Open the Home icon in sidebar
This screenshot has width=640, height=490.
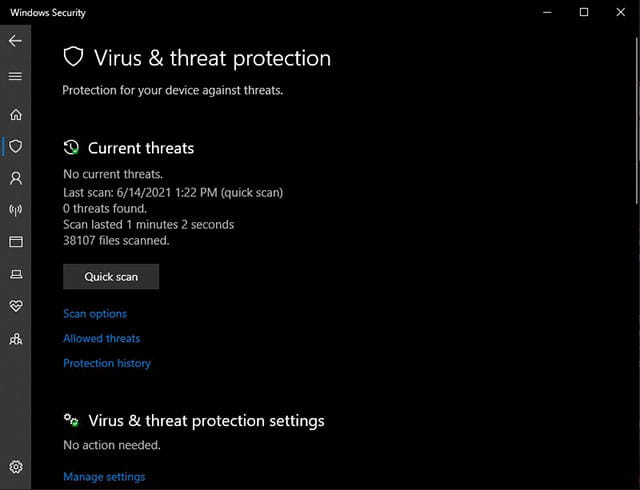tap(16, 114)
